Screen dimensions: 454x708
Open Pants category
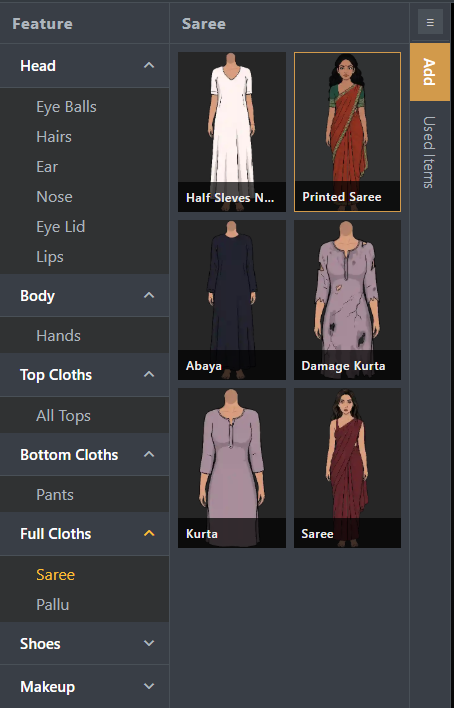[x=55, y=494]
